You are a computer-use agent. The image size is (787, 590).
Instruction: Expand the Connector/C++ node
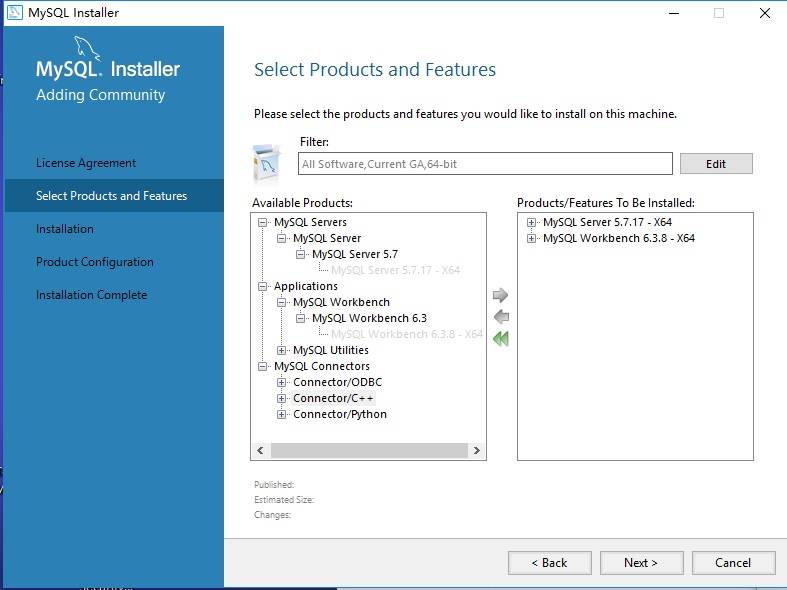coord(282,398)
